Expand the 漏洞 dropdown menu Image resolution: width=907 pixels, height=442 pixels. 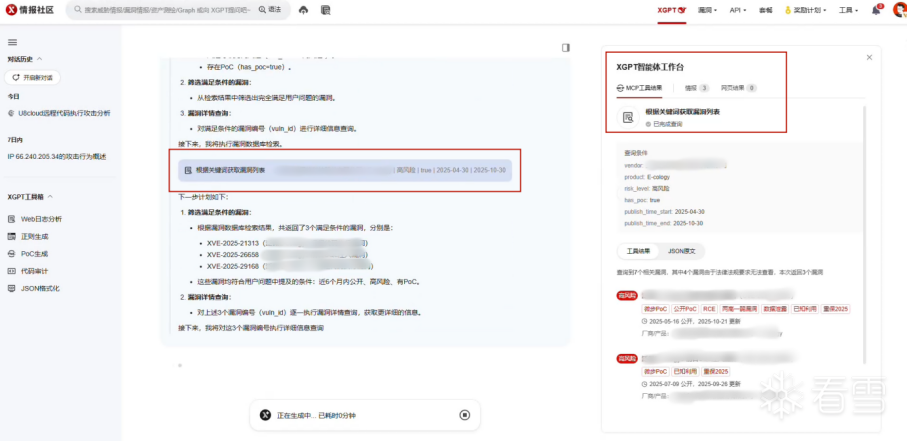point(708,10)
